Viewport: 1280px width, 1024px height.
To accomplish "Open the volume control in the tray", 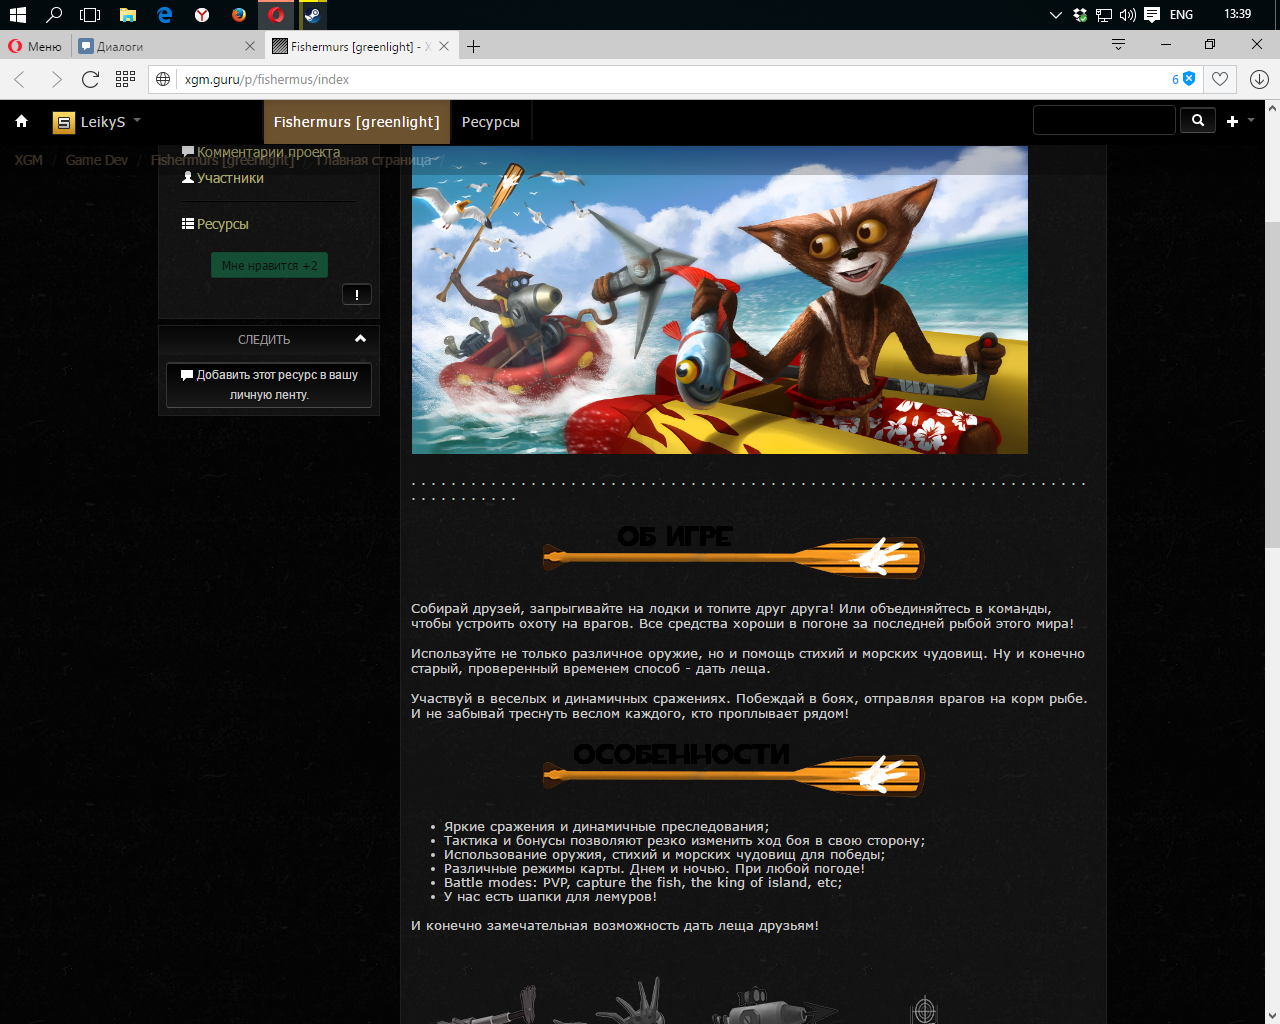I will click(x=1128, y=14).
